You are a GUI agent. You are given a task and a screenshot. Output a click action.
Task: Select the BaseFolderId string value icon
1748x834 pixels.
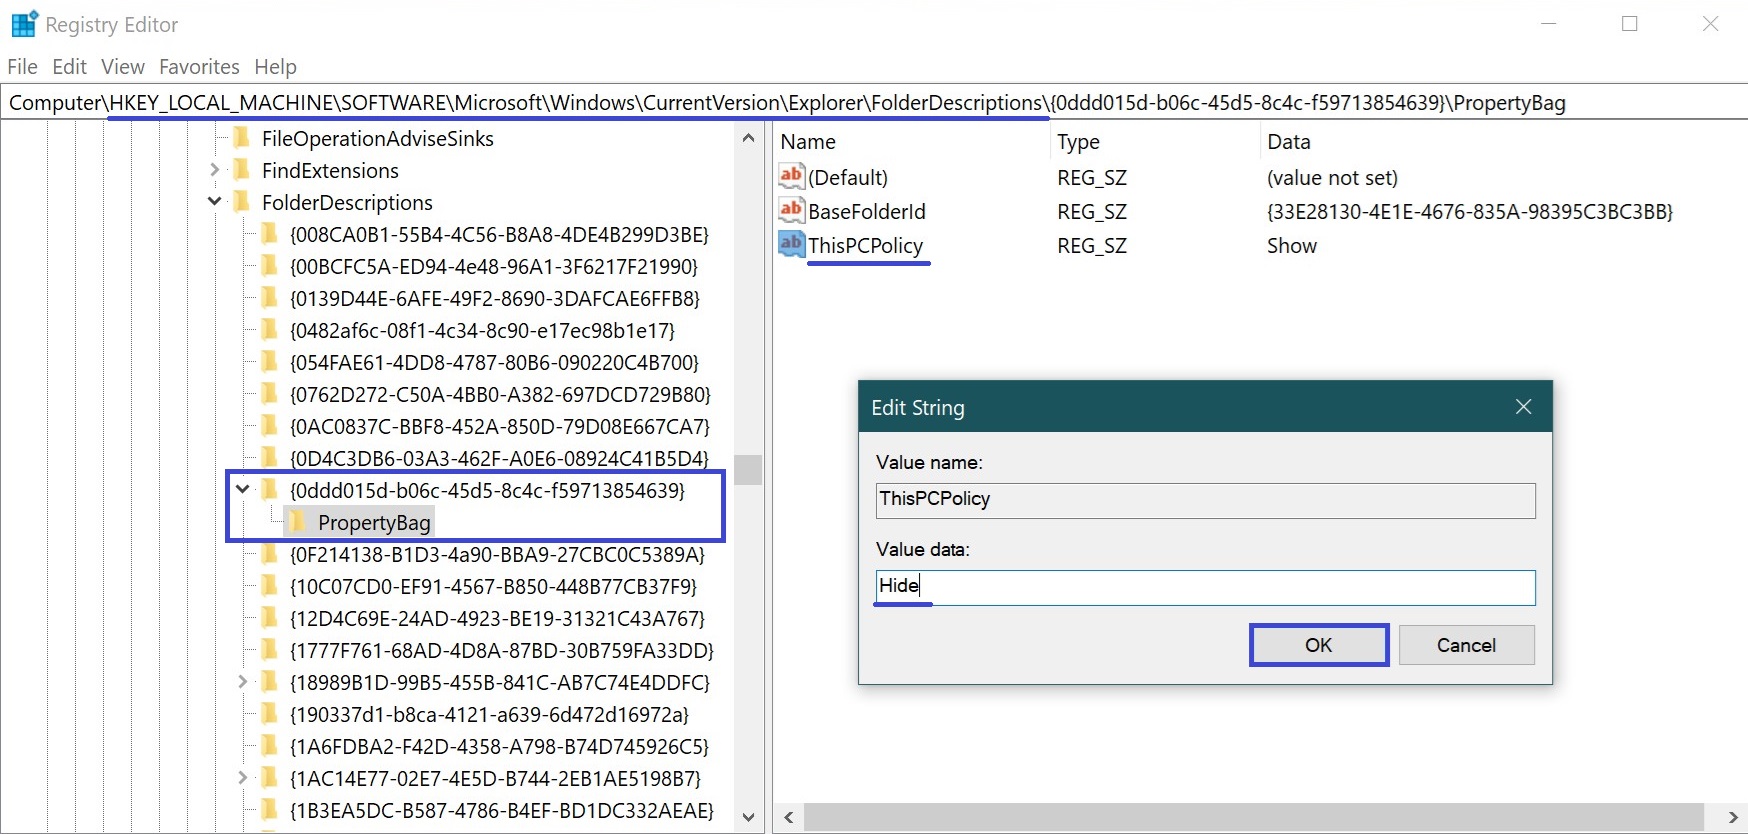tap(791, 211)
